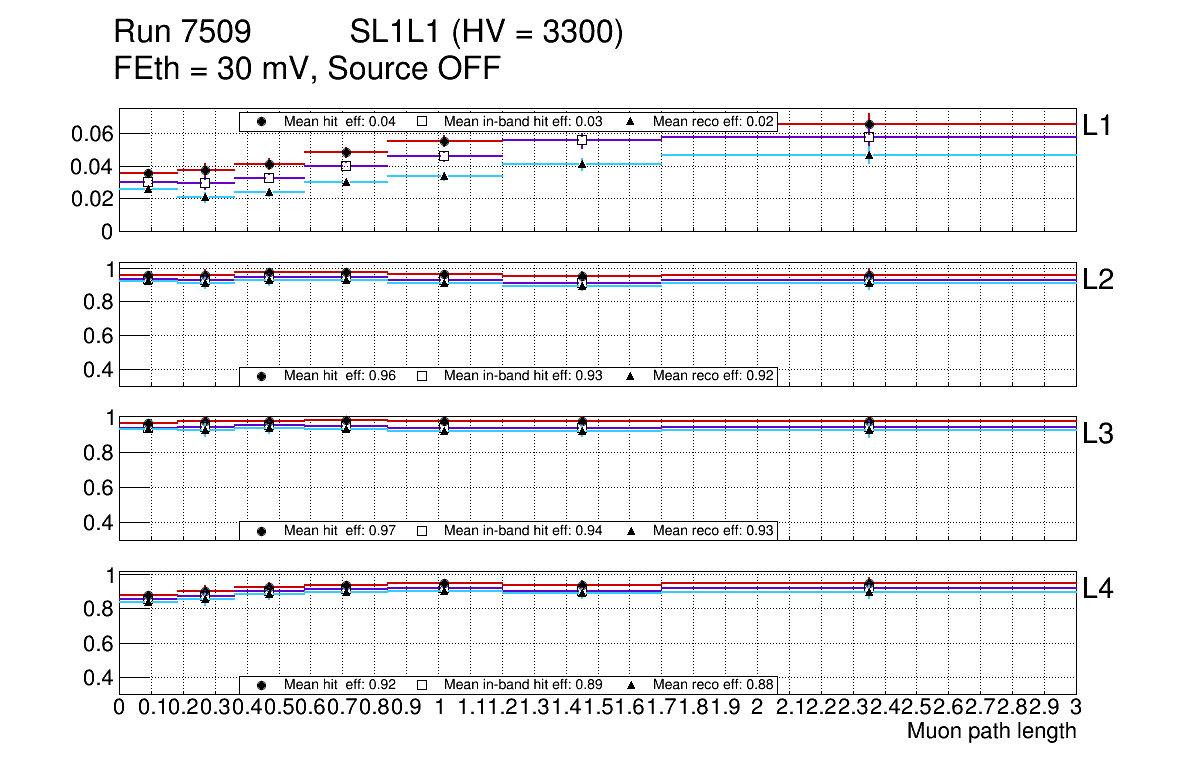Click the 'SL1L1 (HV = 3300)' header text
This screenshot has width=1196, height=772.
click(x=486, y=34)
